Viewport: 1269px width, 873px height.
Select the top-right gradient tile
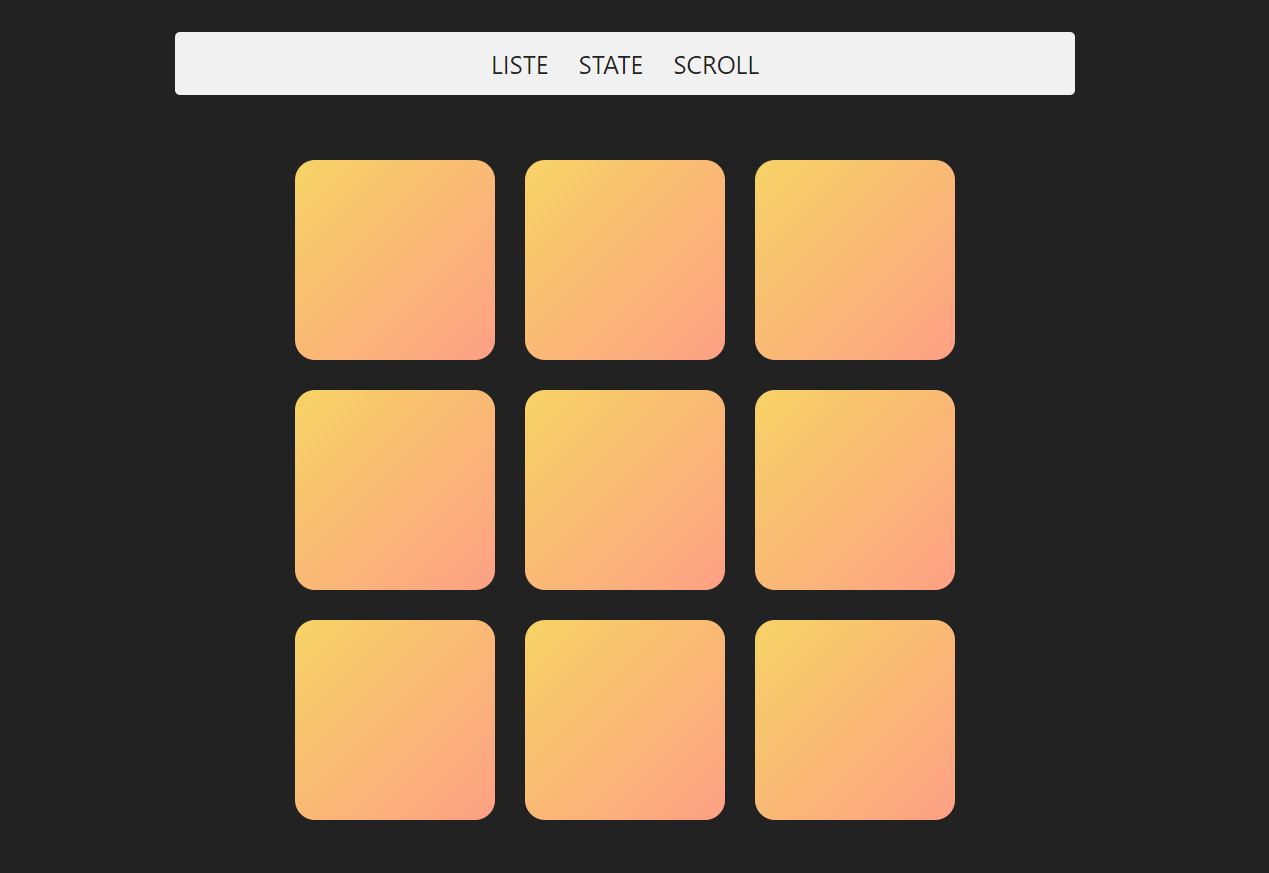click(854, 259)
